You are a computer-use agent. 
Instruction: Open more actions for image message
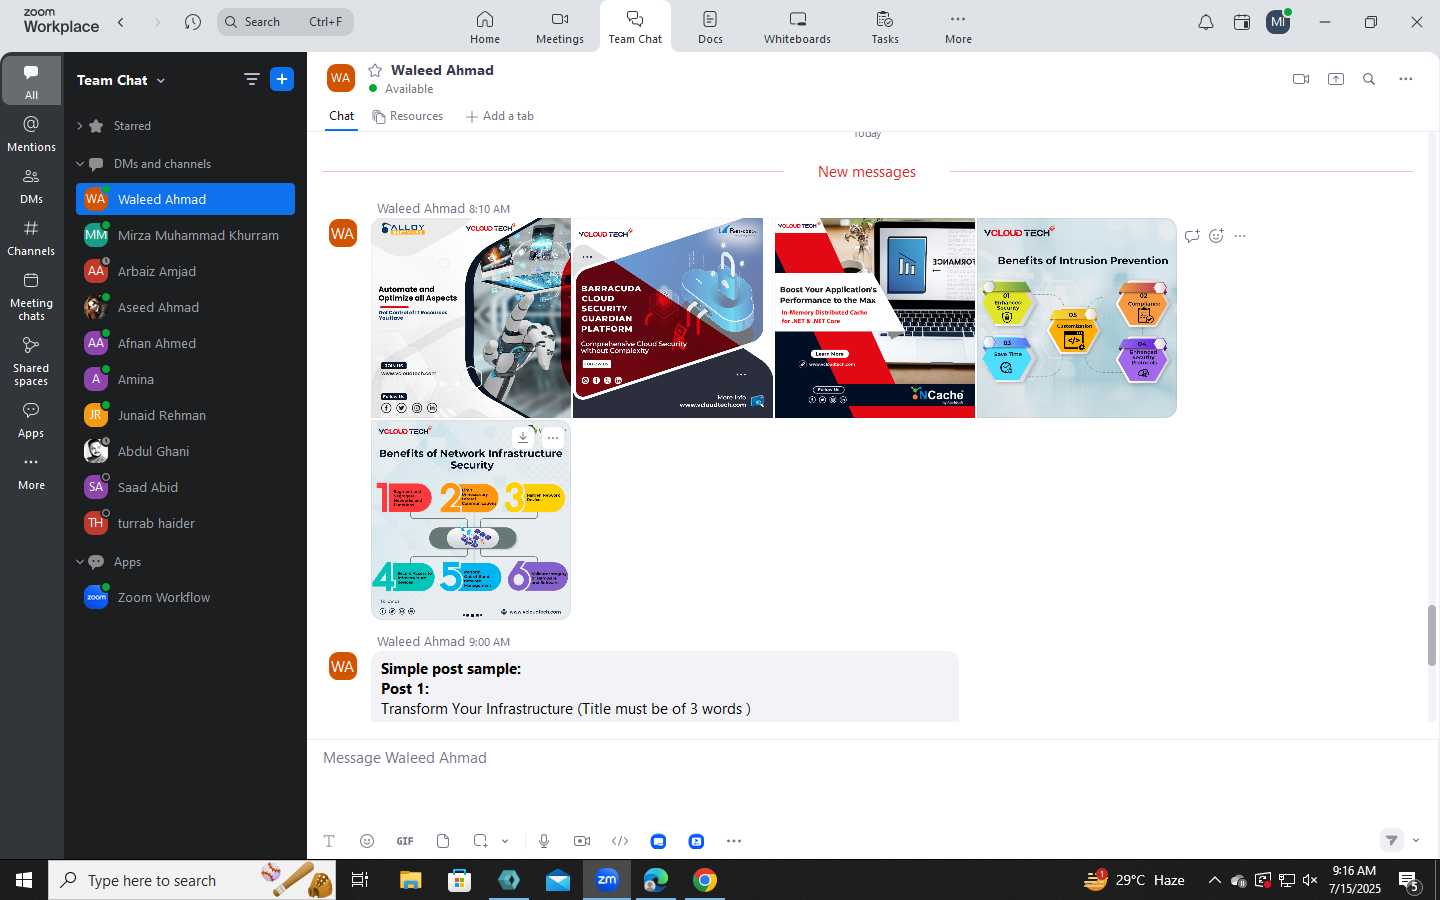coord(1240,236)
